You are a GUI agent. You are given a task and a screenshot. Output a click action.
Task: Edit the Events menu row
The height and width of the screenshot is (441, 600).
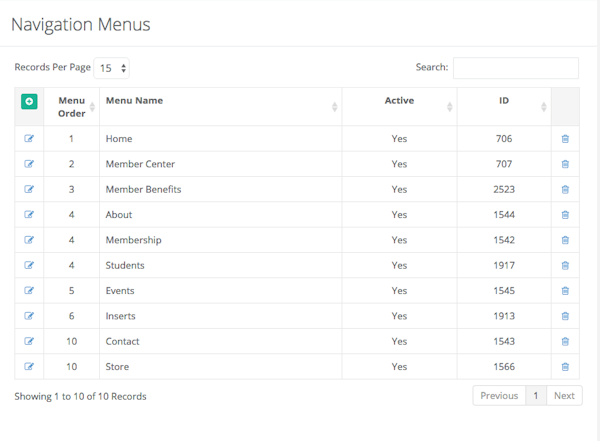pos(29,290)
